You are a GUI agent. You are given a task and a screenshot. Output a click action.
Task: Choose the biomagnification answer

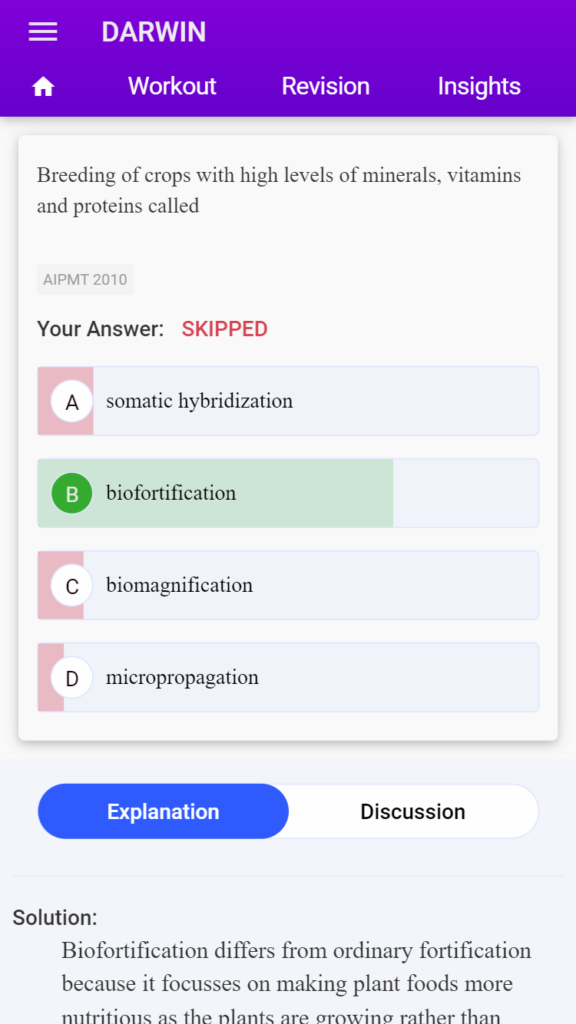click(x=288, y=585)
